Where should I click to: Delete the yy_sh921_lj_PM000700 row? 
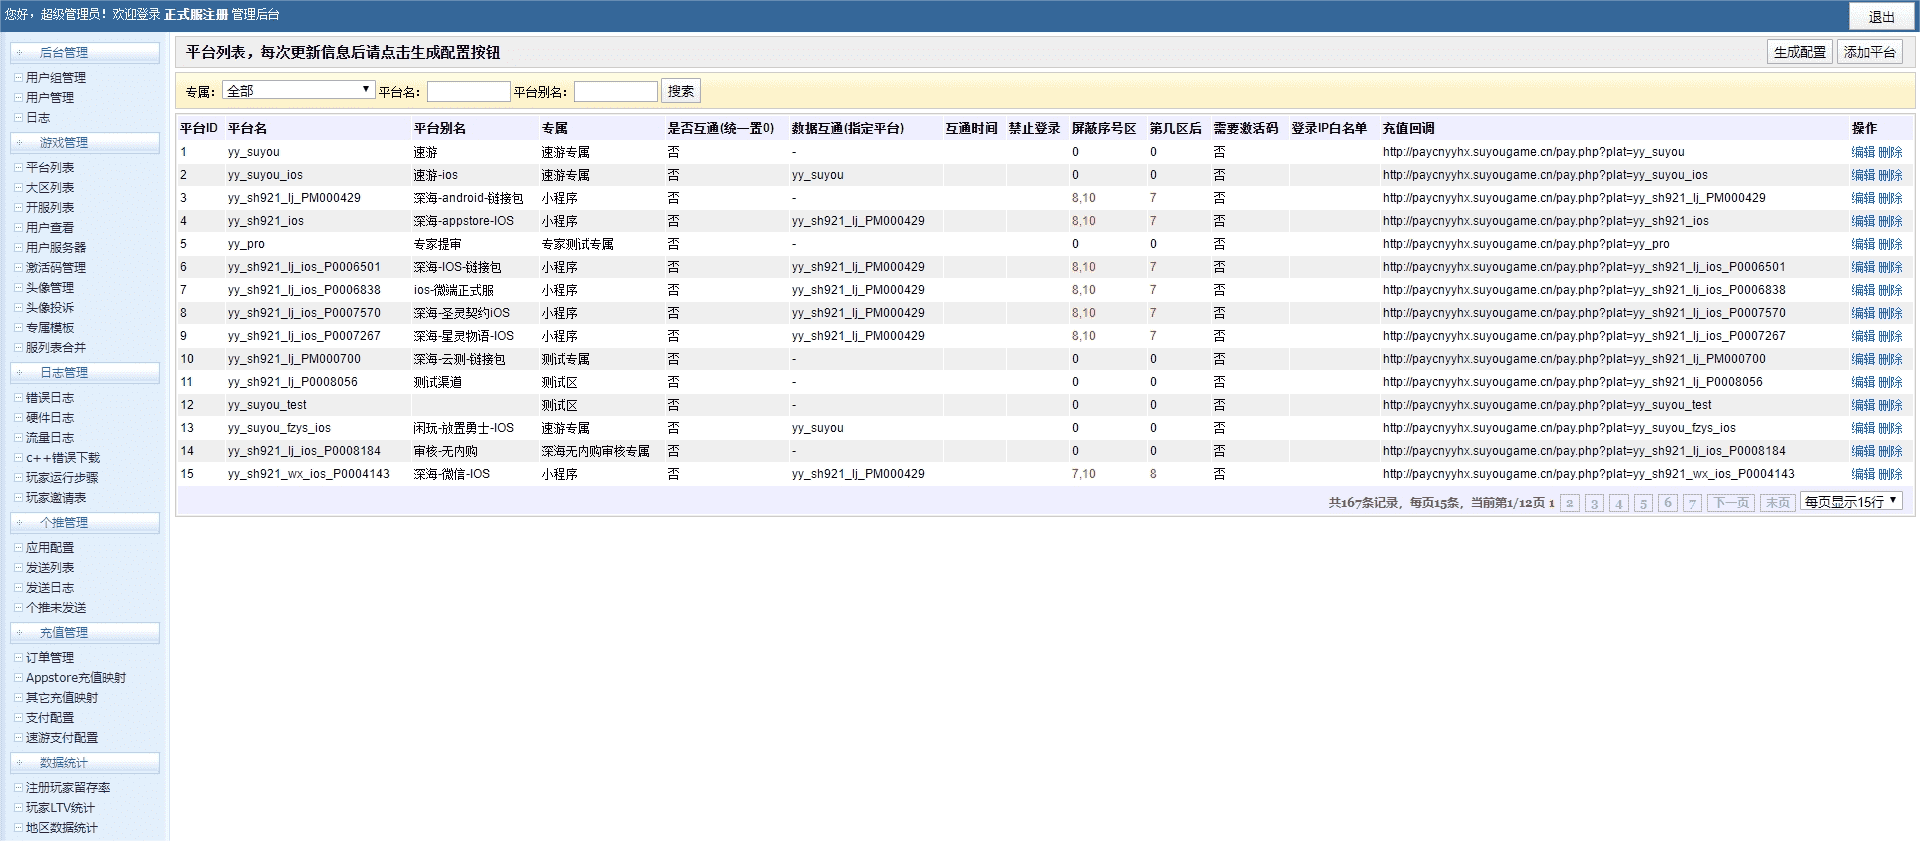tap(1890, 359)
